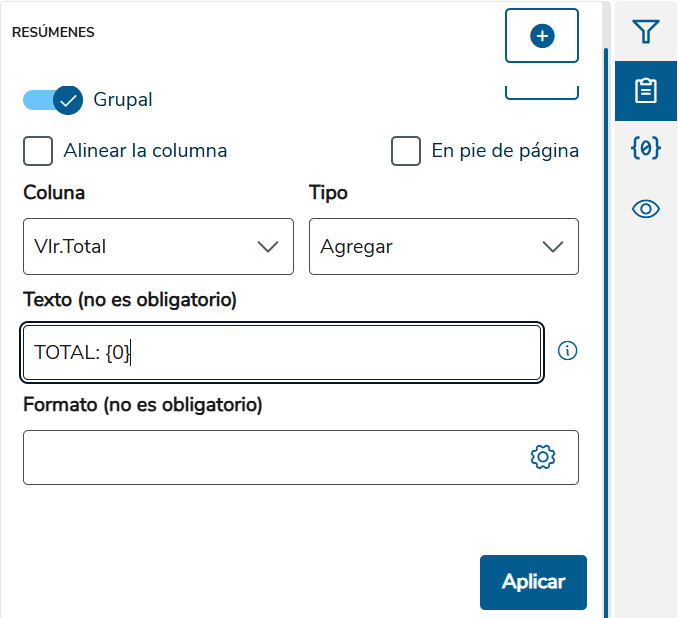This screenshot has height=618, width=678.
Task: Click the partially visible button below plus
Action: (x=542, y=93)
